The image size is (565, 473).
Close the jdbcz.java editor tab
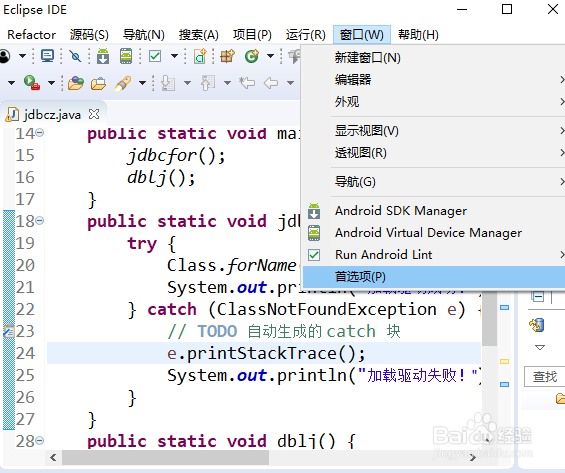94,114
